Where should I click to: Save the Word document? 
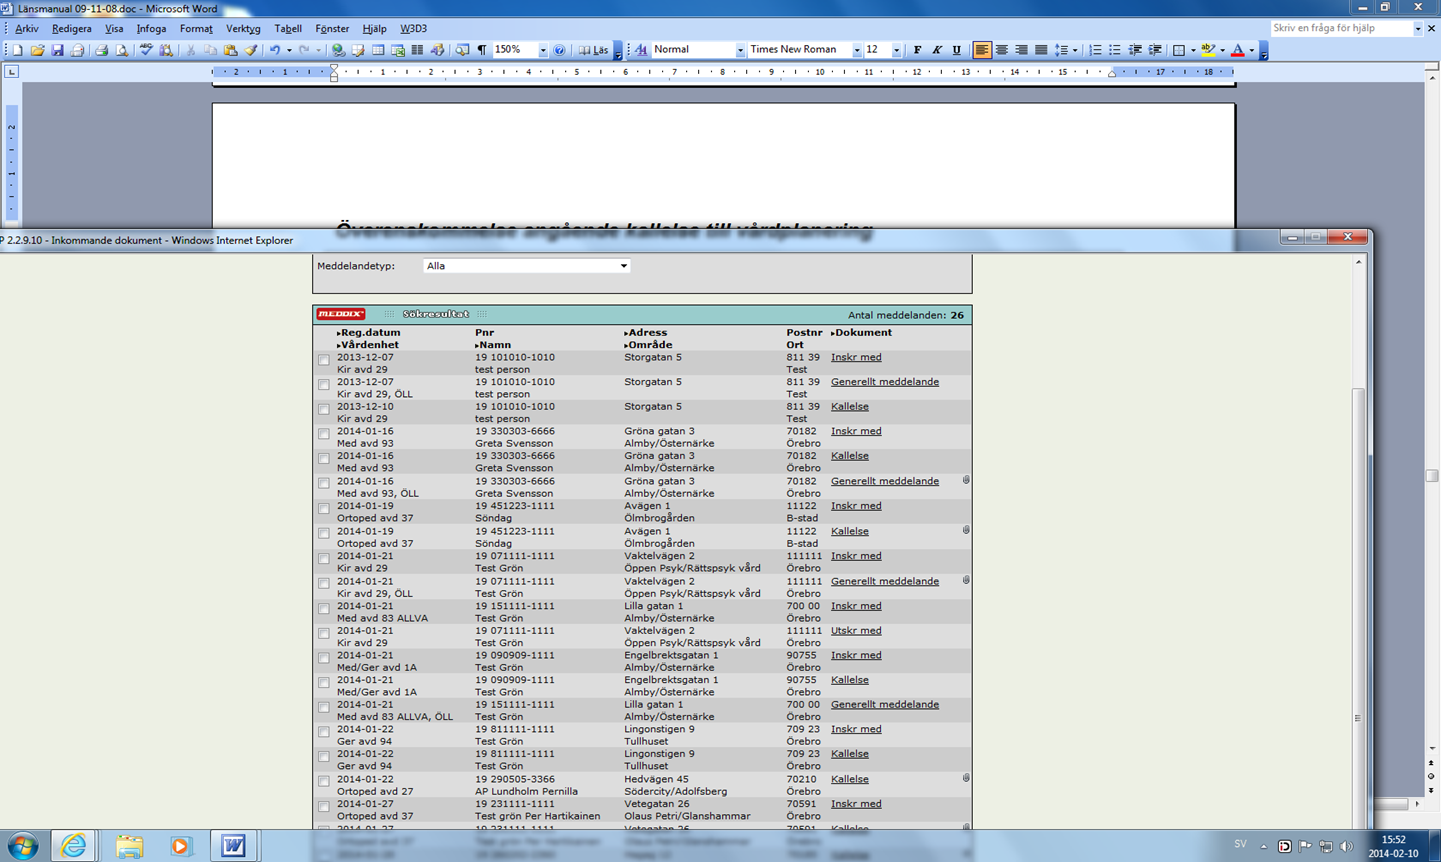(x=57, y=50)
